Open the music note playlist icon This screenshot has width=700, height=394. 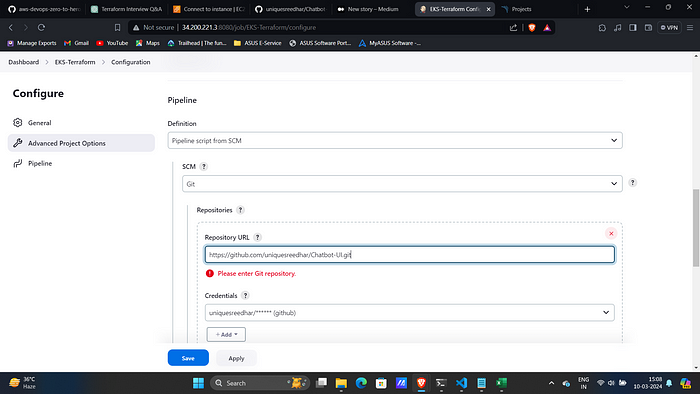pyautogui.click(x=617, y=28)
